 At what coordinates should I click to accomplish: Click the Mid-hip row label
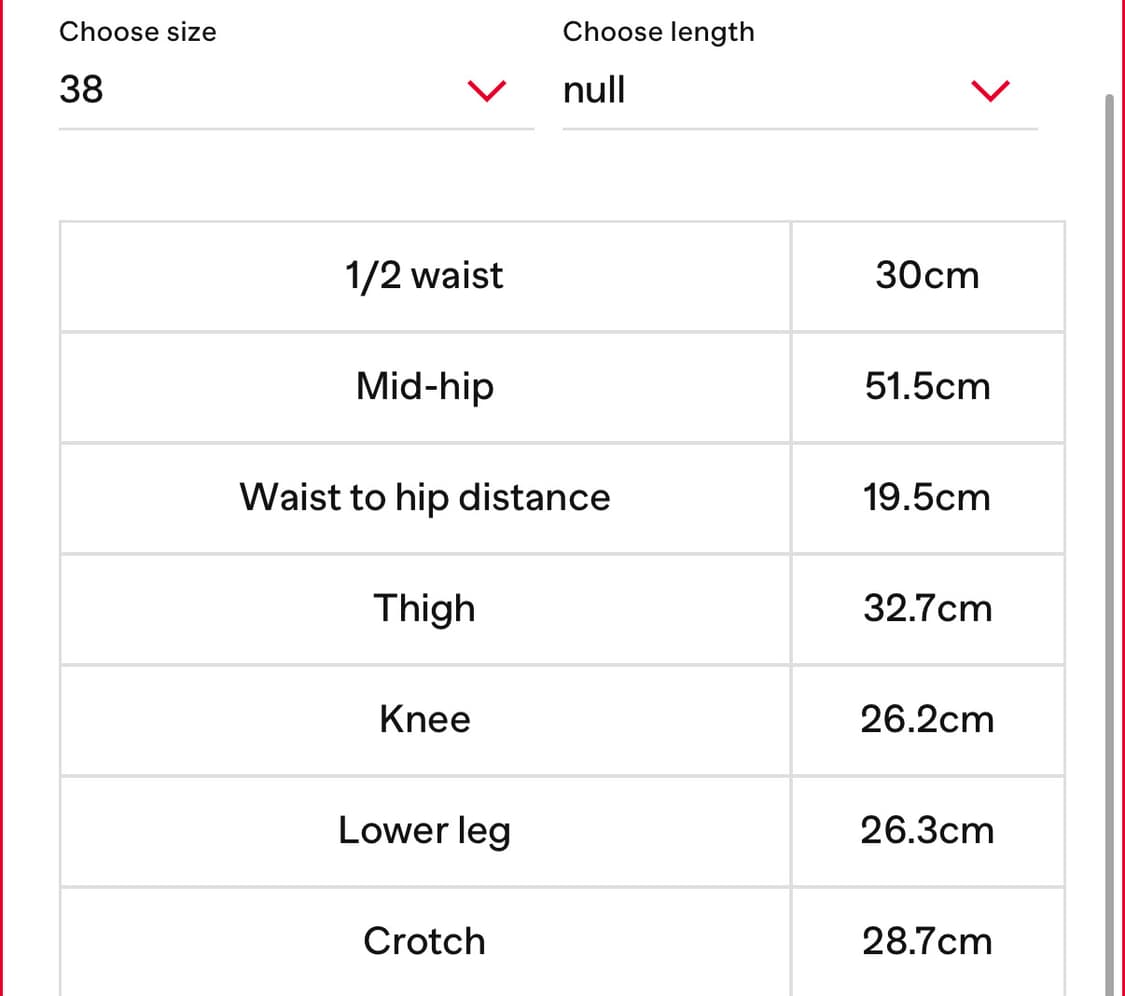425,387
